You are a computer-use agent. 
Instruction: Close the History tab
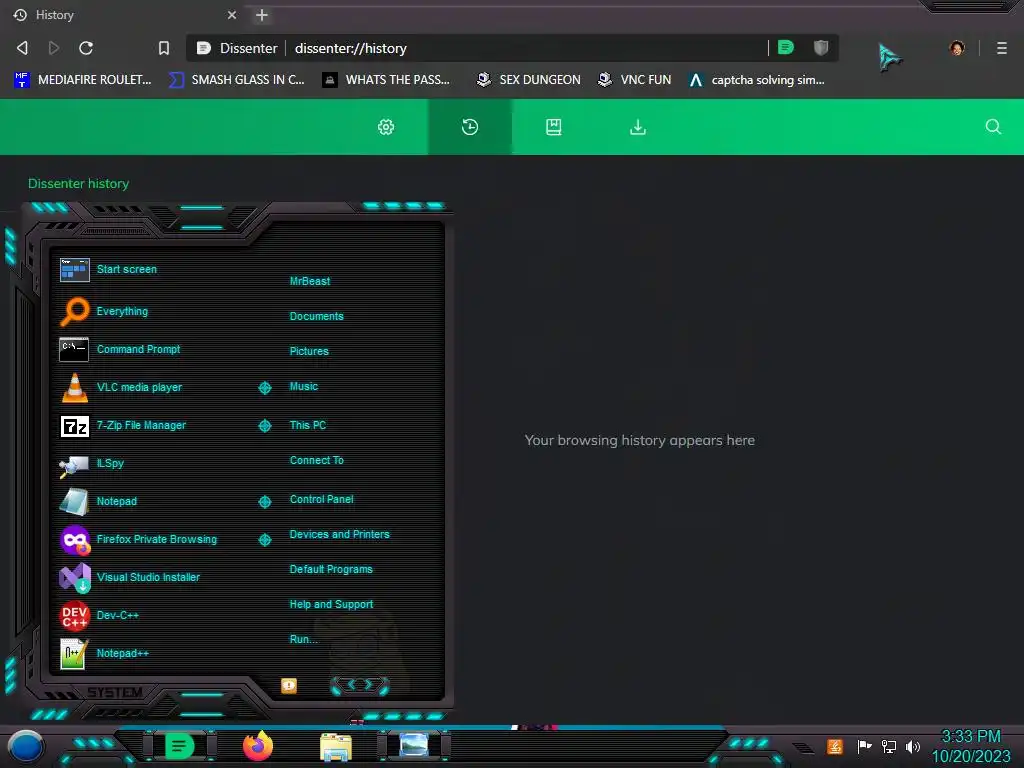[x=232, y=15]
